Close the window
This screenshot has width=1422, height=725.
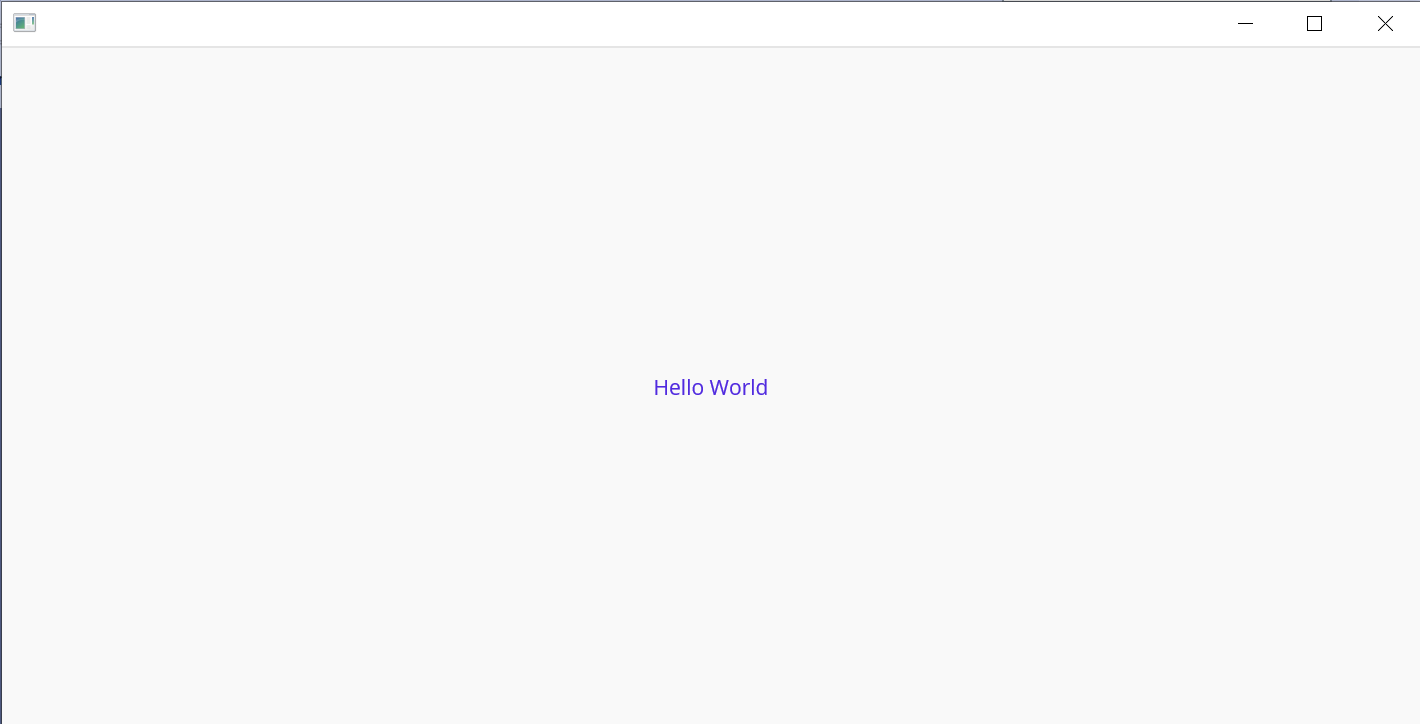[1385, 24]
